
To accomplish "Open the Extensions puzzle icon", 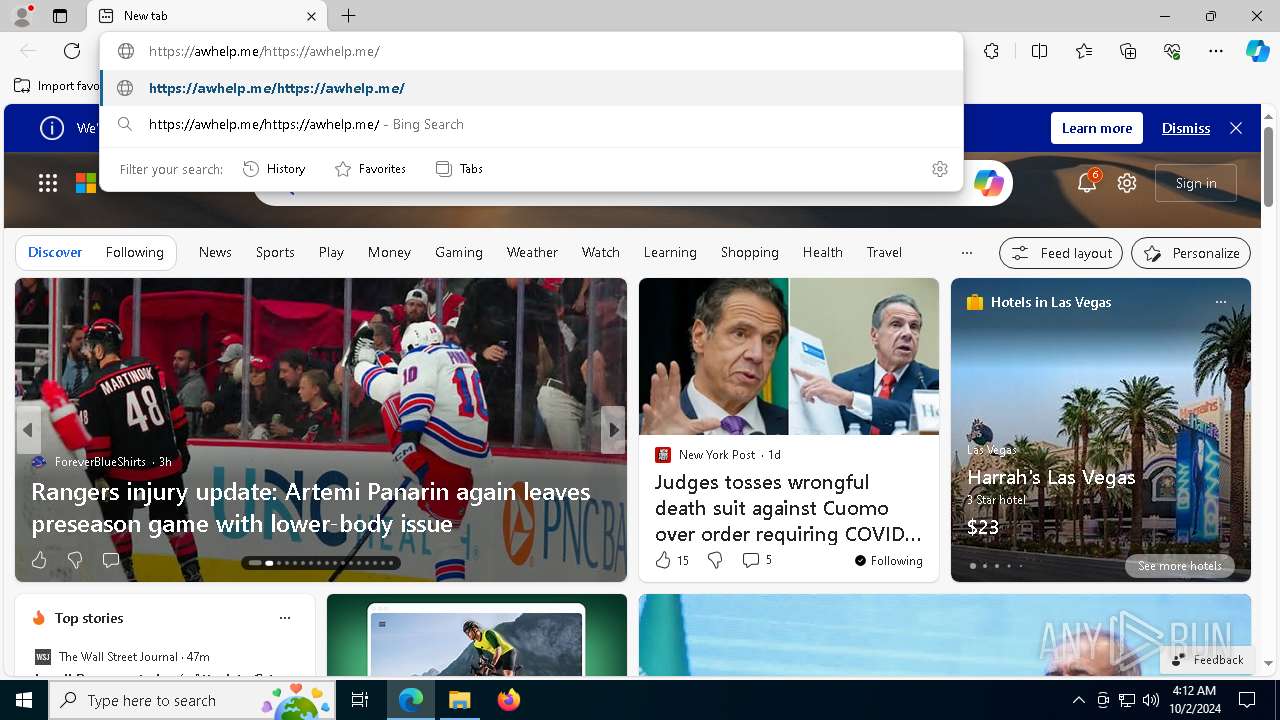I will [991, 51].
